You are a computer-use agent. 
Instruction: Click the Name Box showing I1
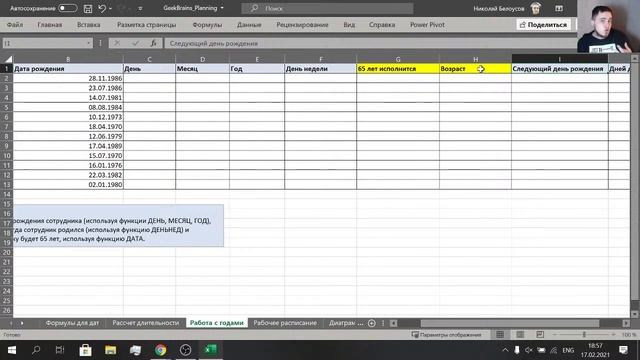pyautogui.click(x=44, y=43)
